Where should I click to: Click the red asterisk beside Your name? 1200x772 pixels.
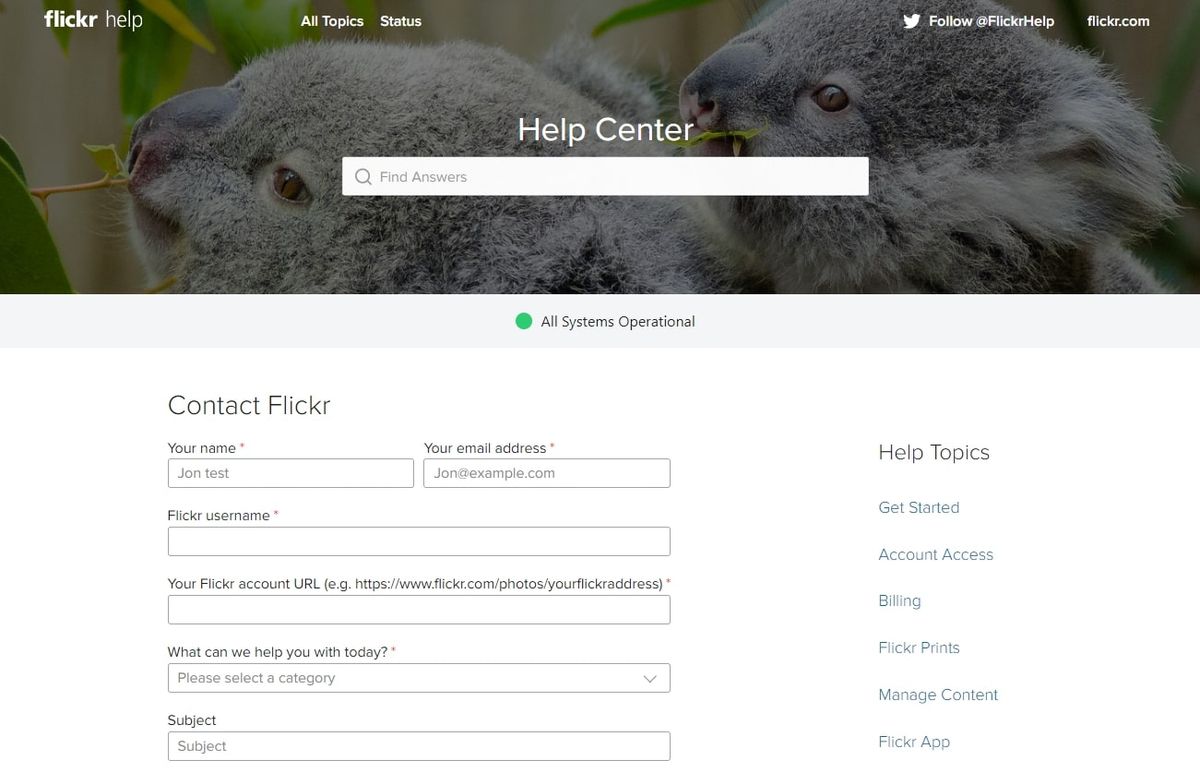pos(242,445)
